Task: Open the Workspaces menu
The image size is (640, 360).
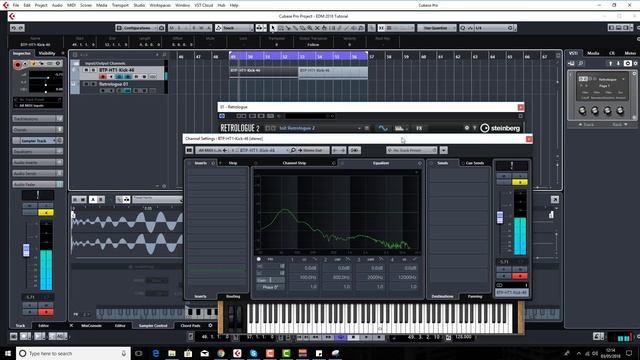Action: tap(160, 5)
